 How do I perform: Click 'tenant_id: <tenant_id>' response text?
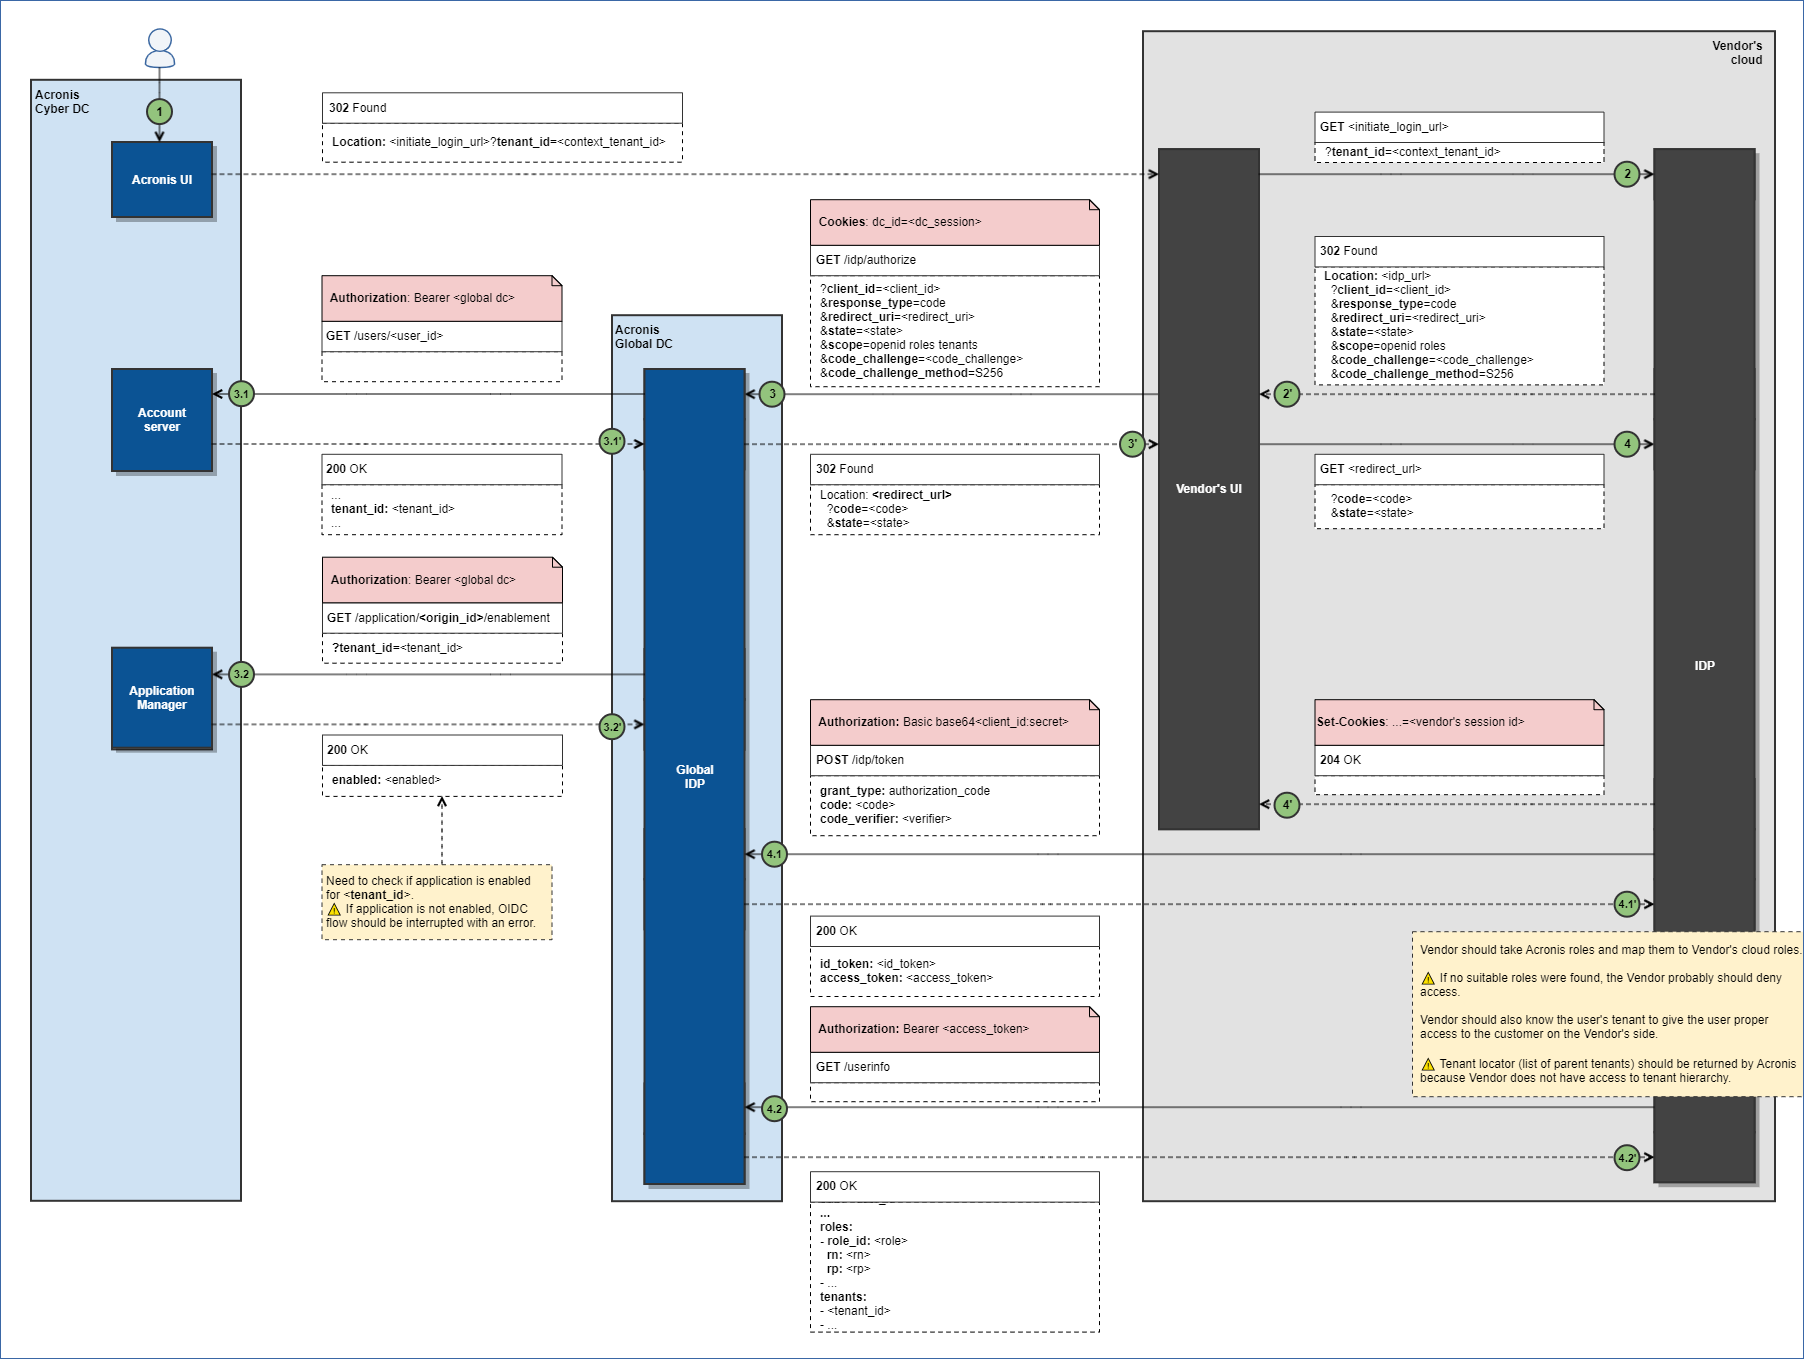click(393, 509)
